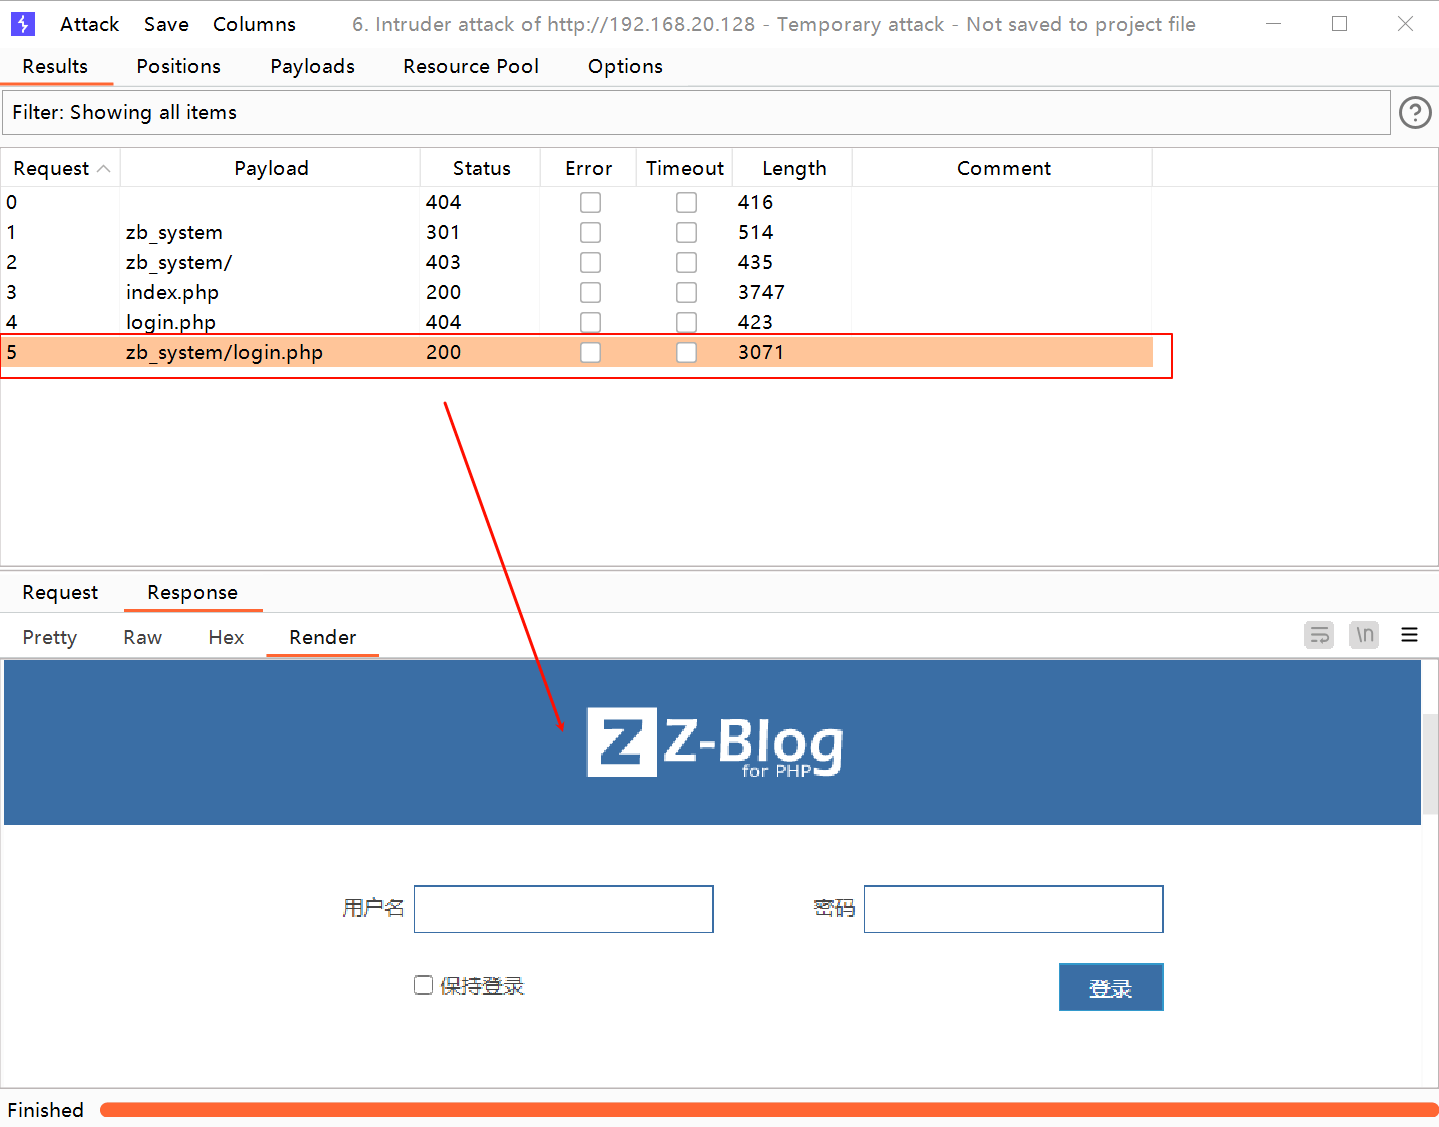
Task: Switch to the Positions tab
Action: (178, 66)
